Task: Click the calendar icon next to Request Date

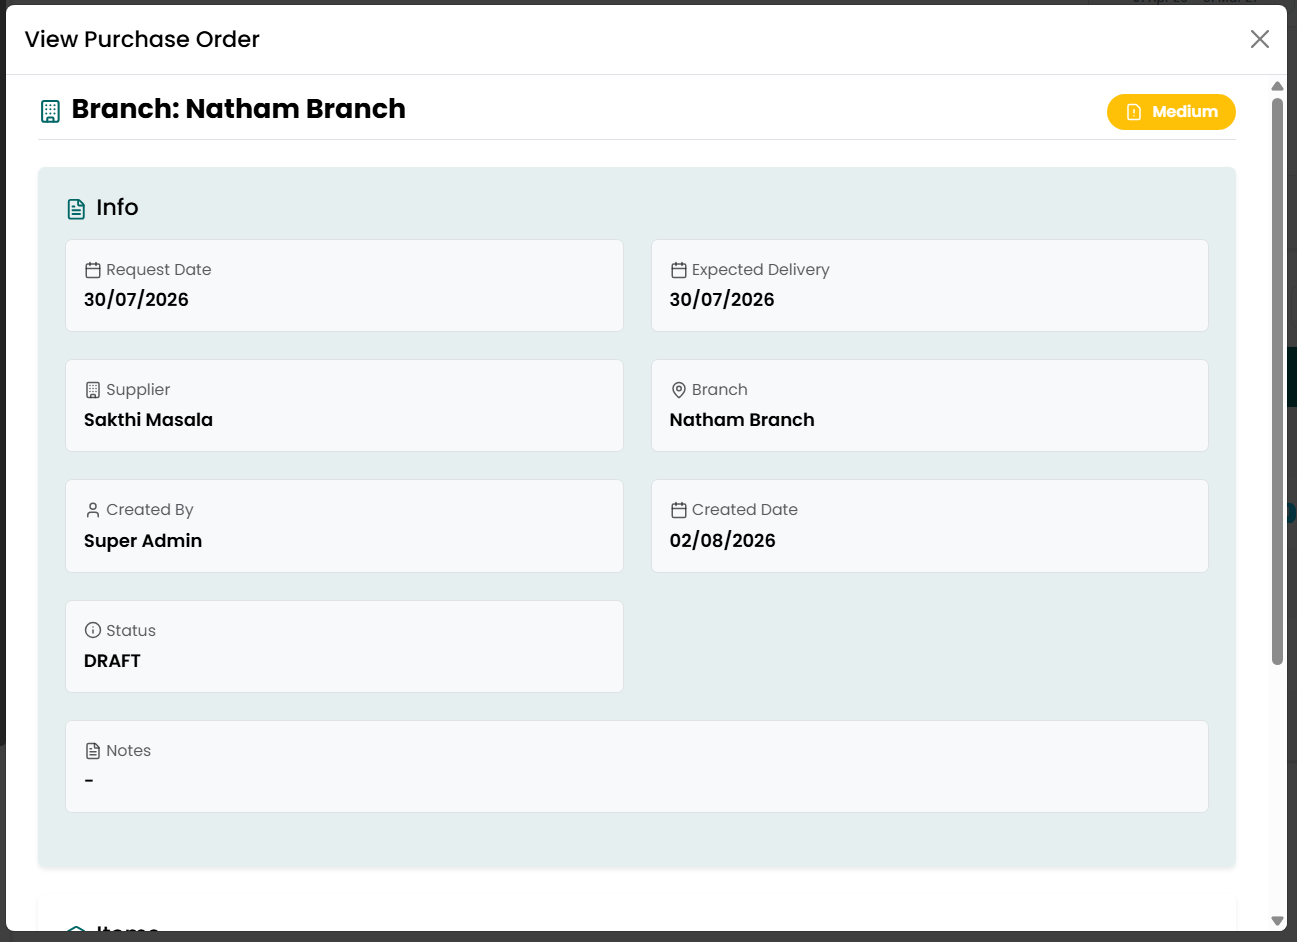Action: tap(93, 270)
